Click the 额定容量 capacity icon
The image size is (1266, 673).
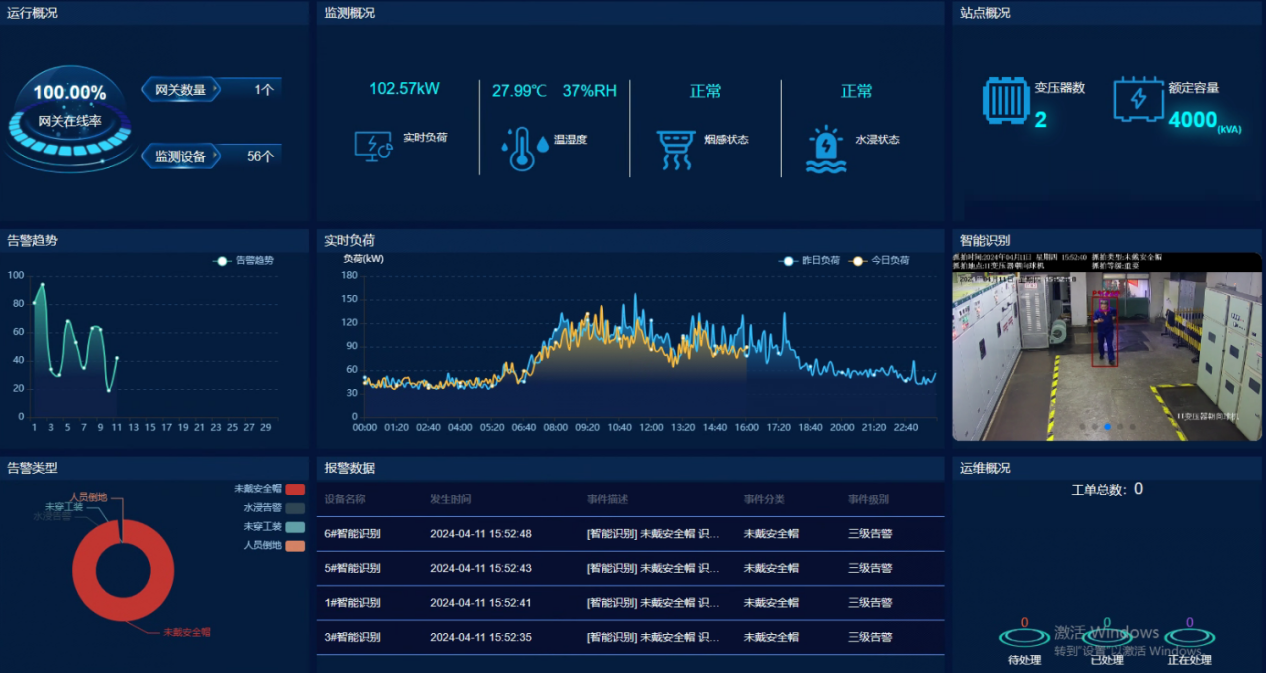point(1138,99)
